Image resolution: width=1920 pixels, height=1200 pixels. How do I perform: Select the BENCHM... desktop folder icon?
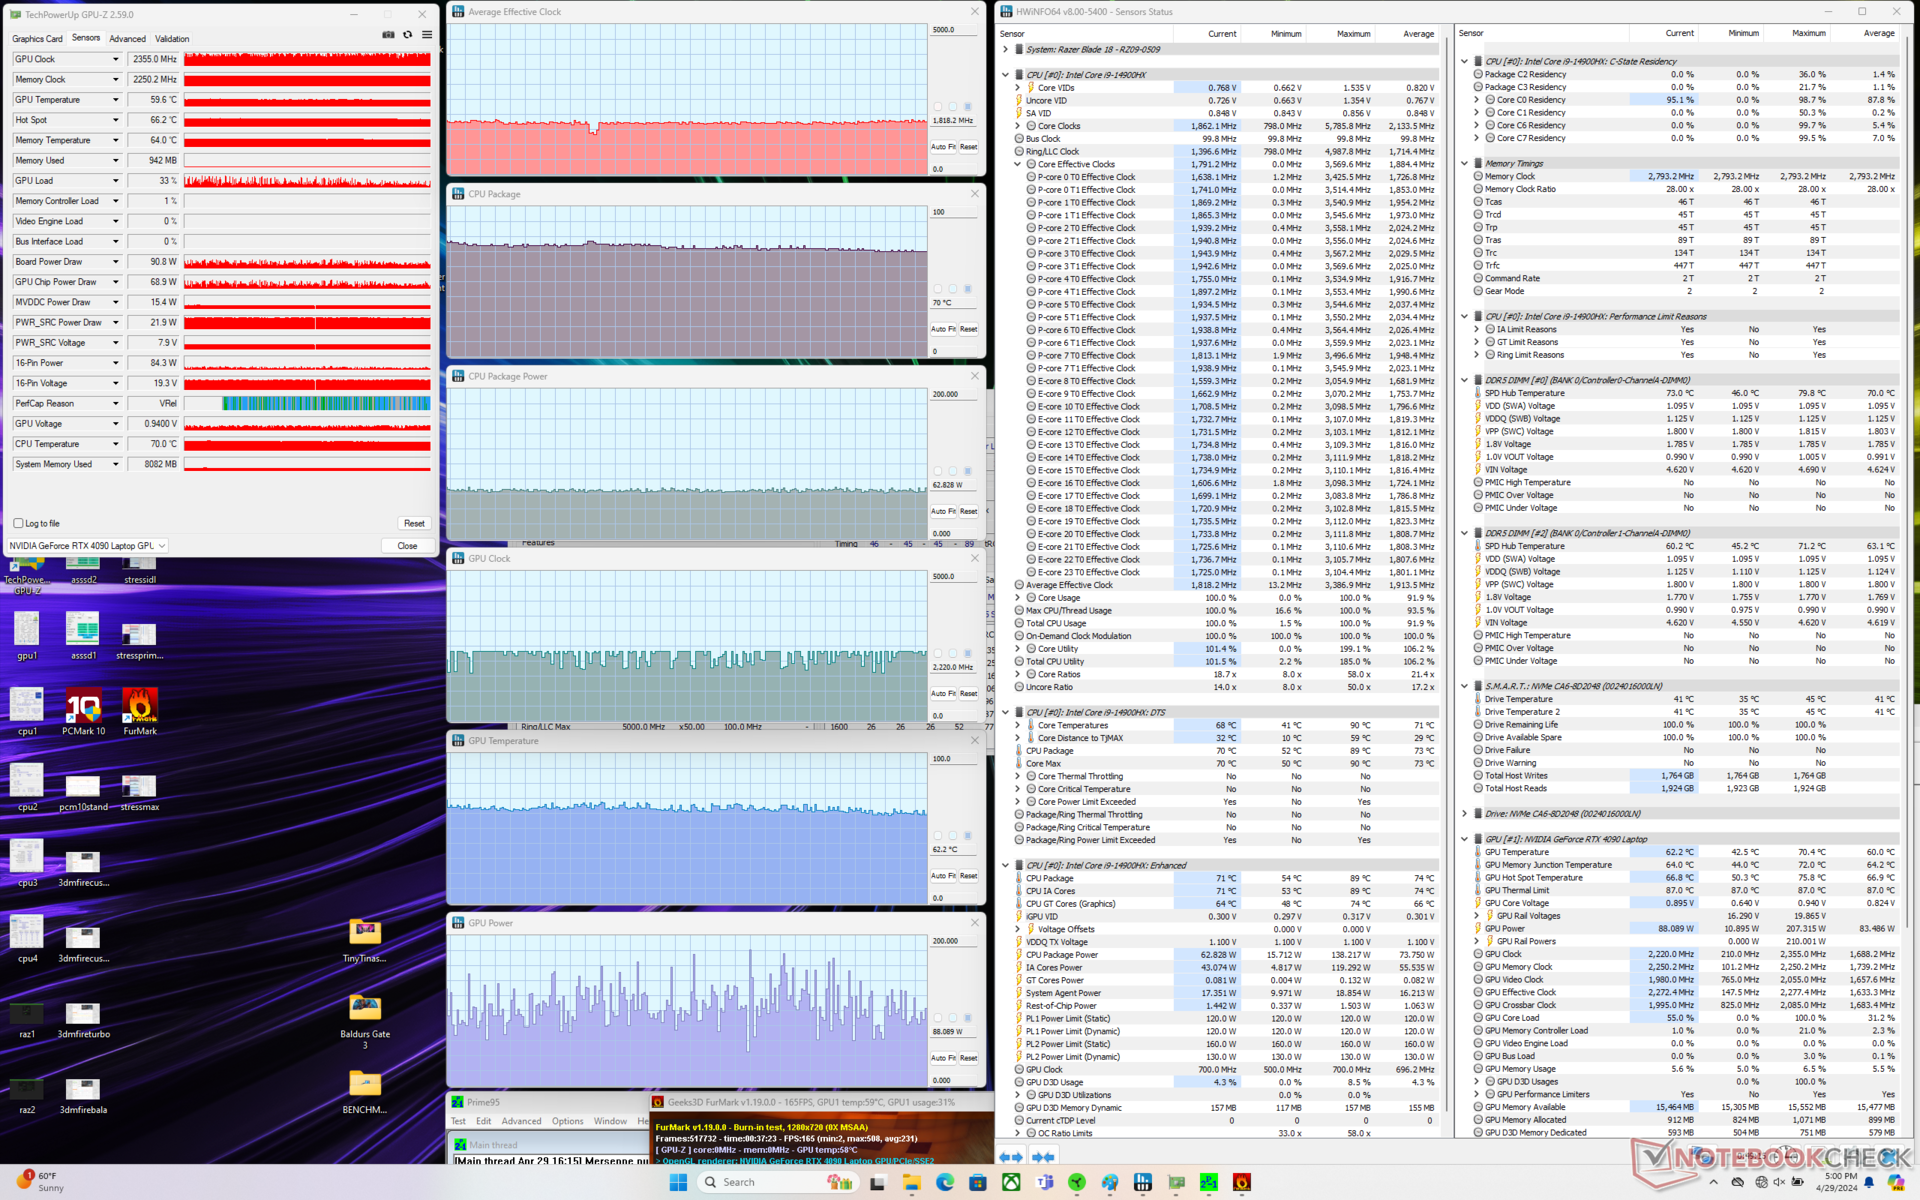(x=365, y=1092)
